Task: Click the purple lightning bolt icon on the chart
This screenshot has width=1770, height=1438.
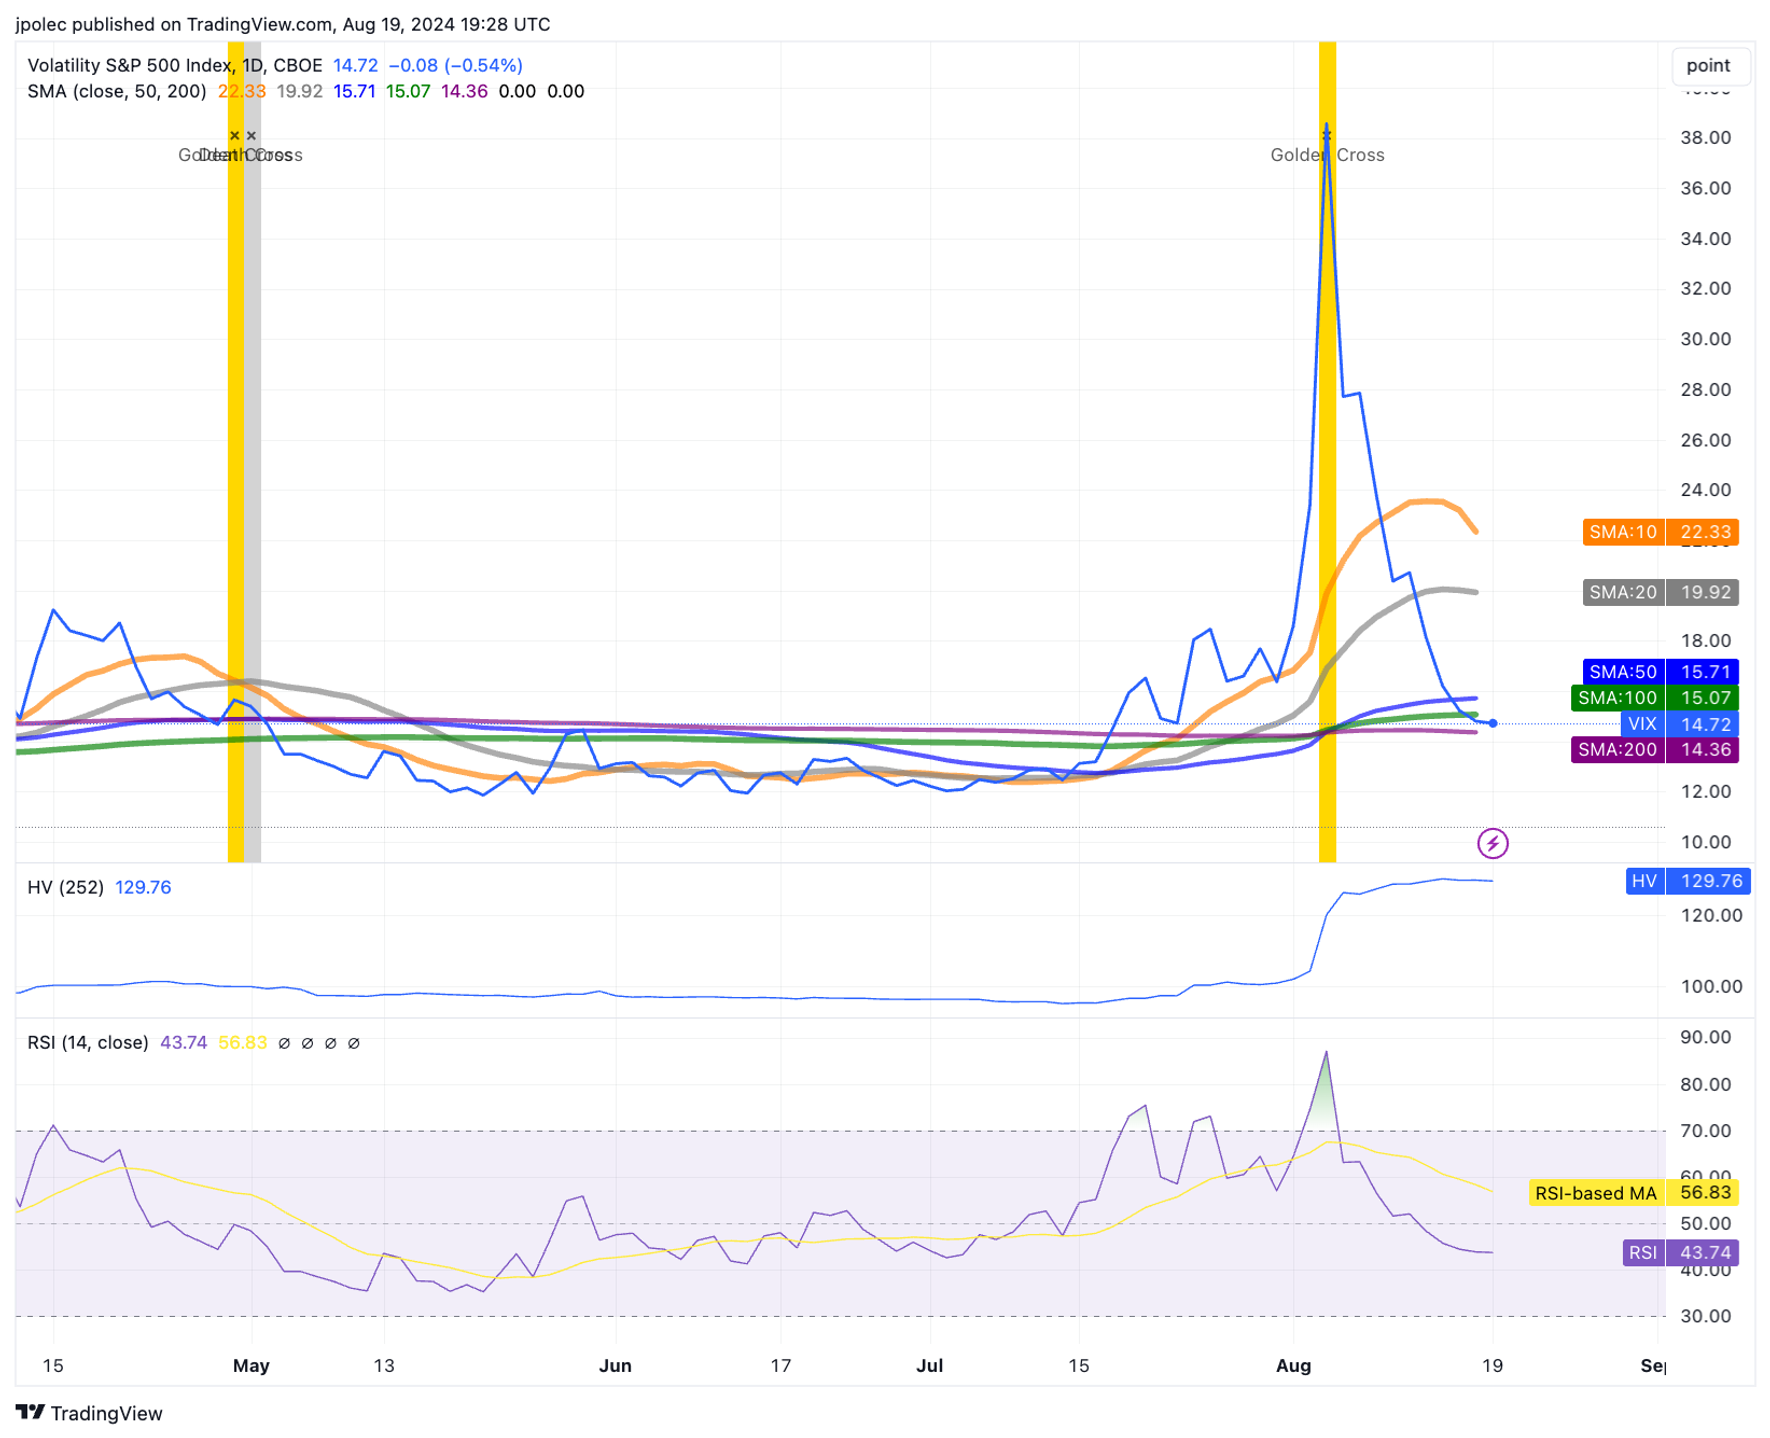Action: (1492, 843)
